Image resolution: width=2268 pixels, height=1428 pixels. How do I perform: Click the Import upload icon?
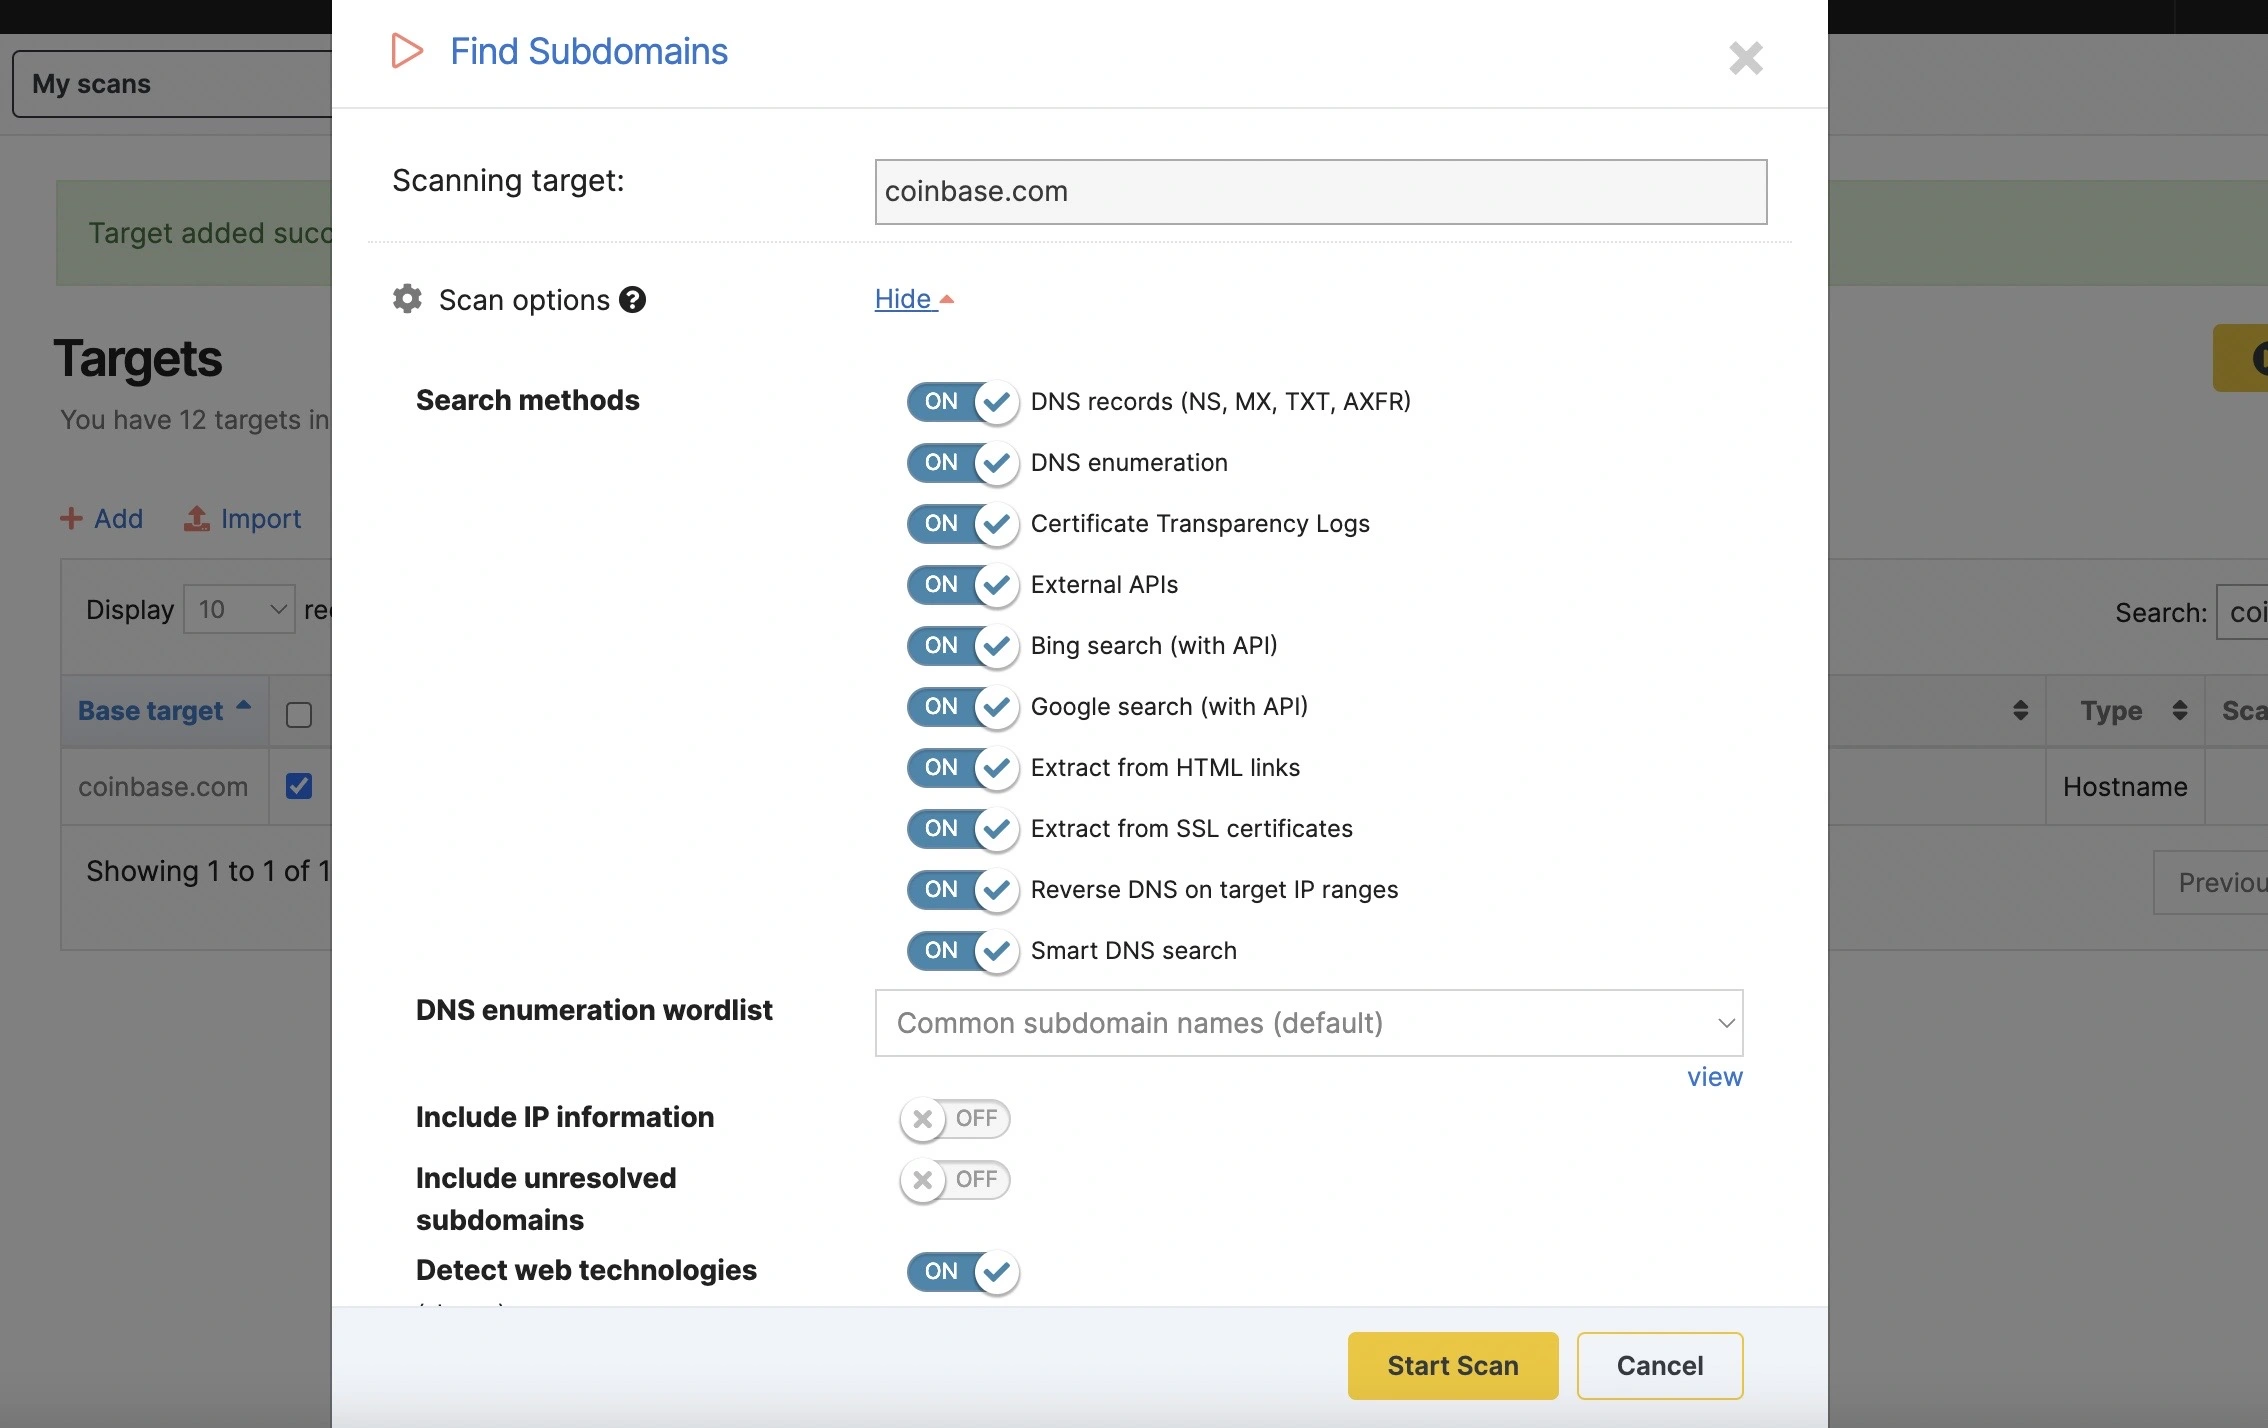(196, 518)
